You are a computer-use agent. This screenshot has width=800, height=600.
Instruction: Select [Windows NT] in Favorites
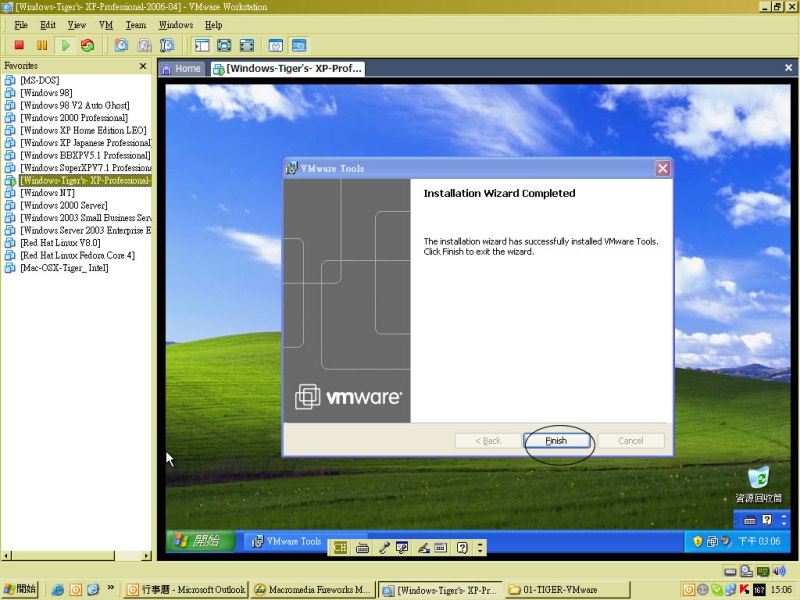[x=47, y=193]
